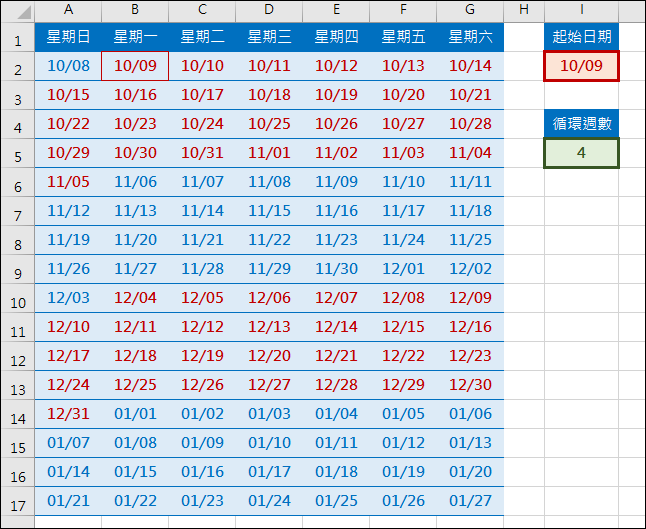Screen dimensions: 646x529
Task: Select the cell showing 01/21
Action: click(68, 501)
